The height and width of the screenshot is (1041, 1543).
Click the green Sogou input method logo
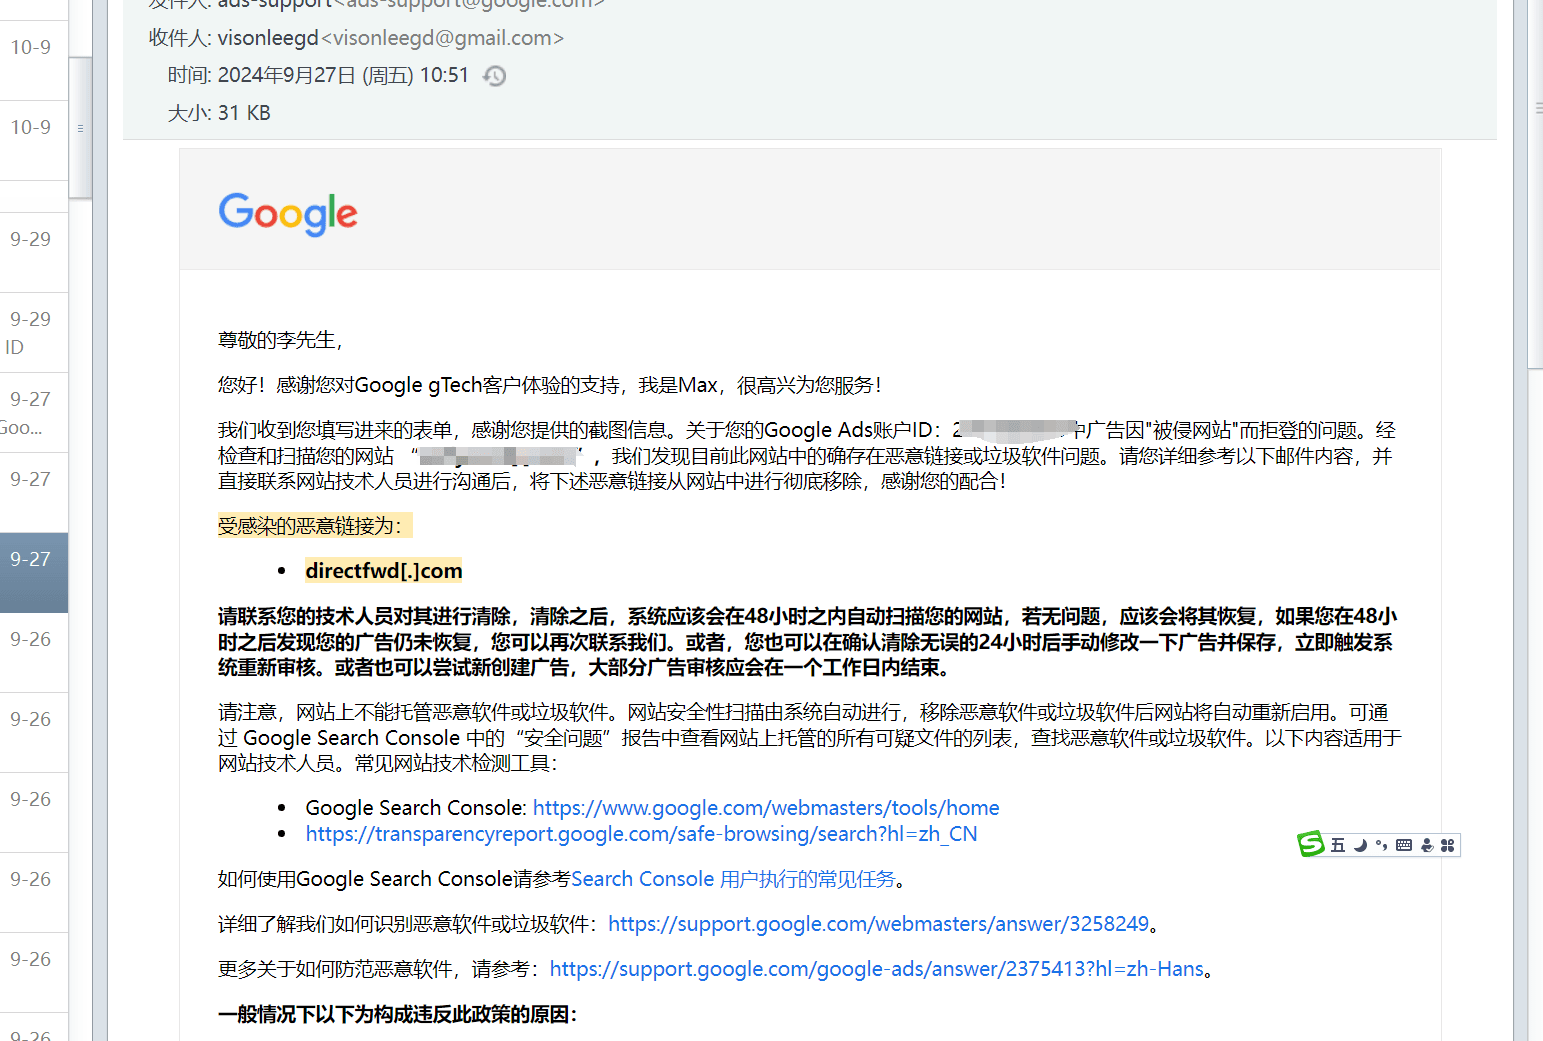[x=1310, y=845]
